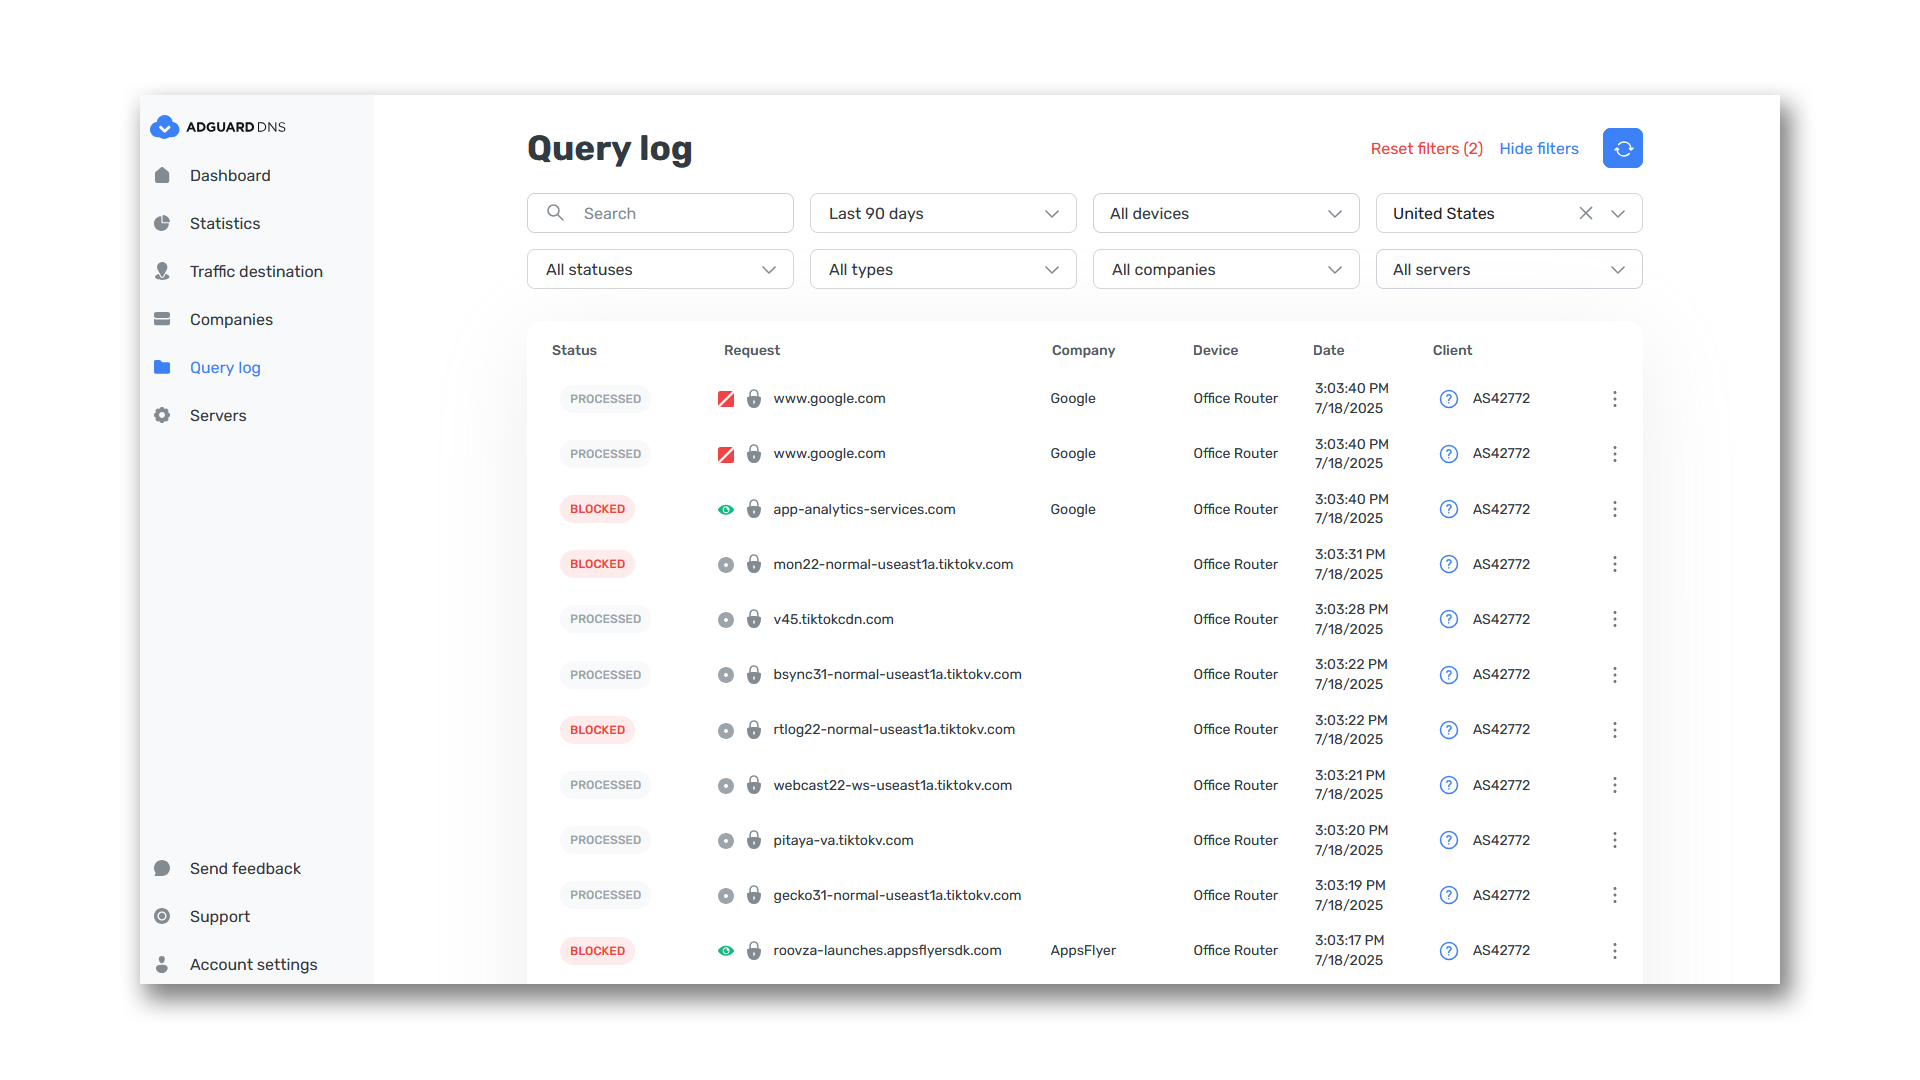Click the question-mark icon beside the first AS42772 client
The image size is (1920, 1080).
[1448, 398]
